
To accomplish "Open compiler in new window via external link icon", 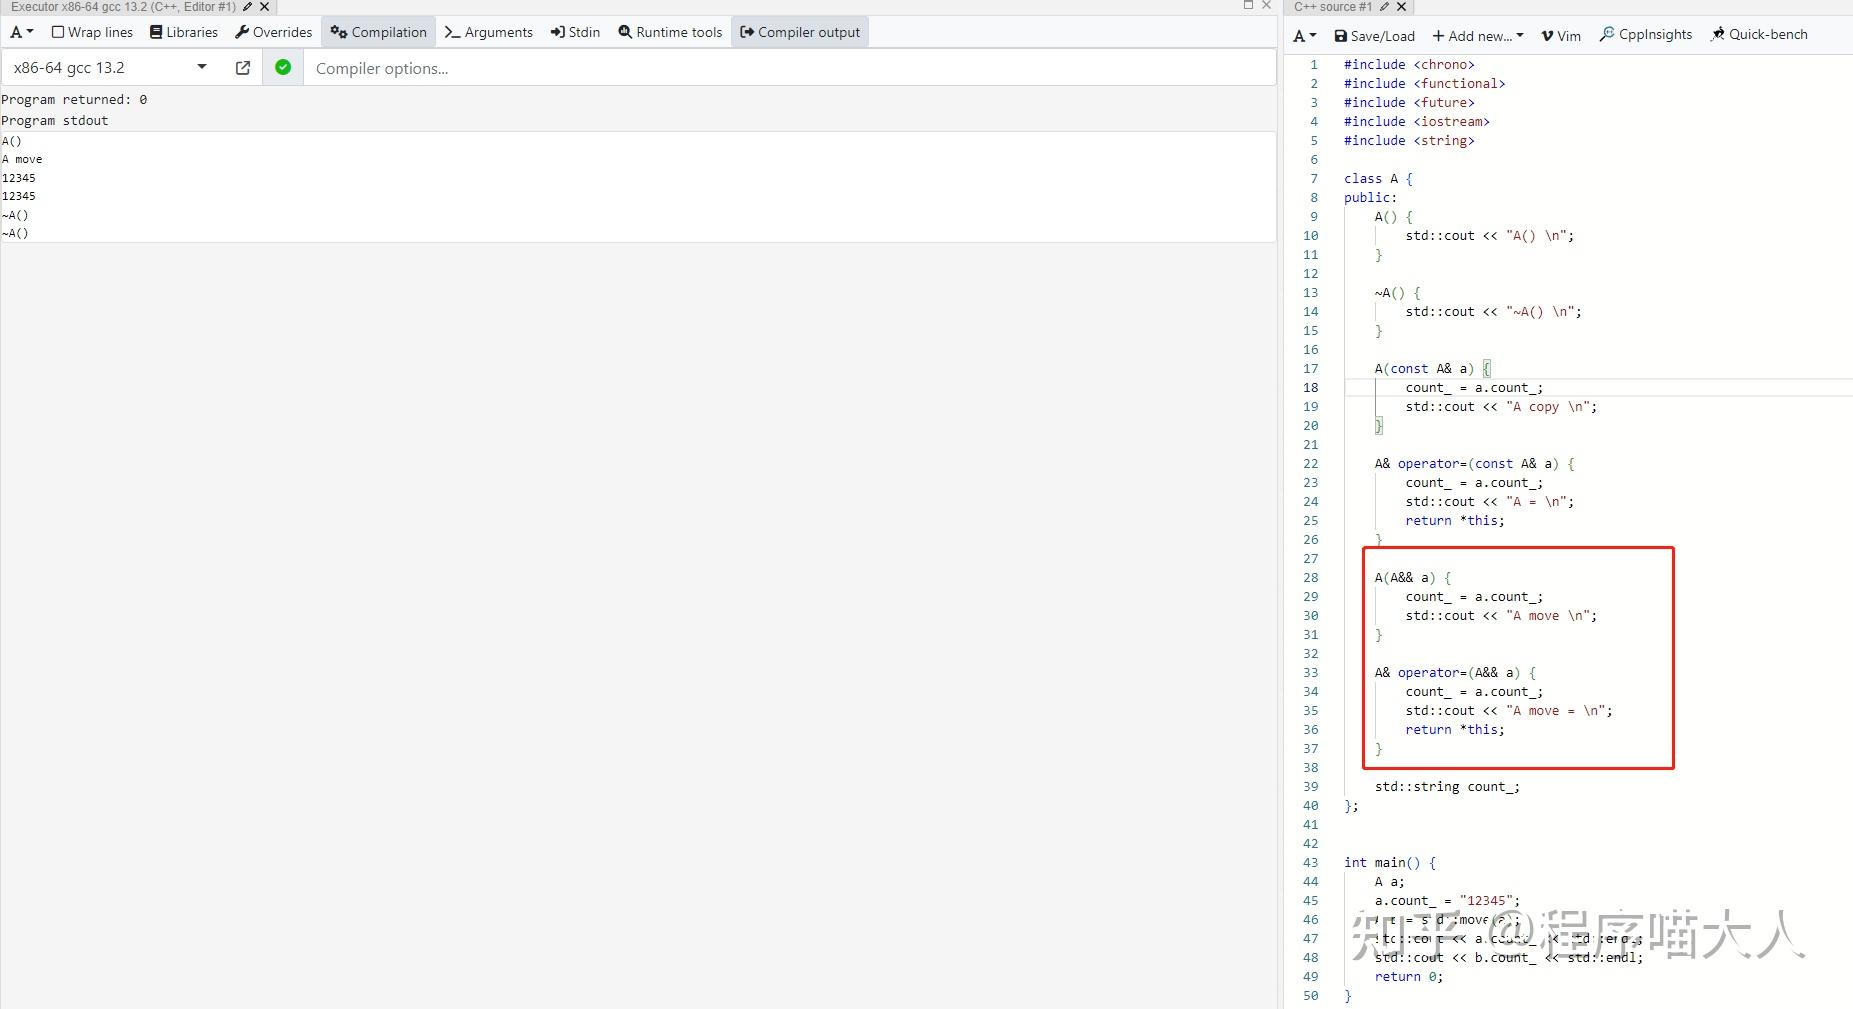I will tap(242, 67).
